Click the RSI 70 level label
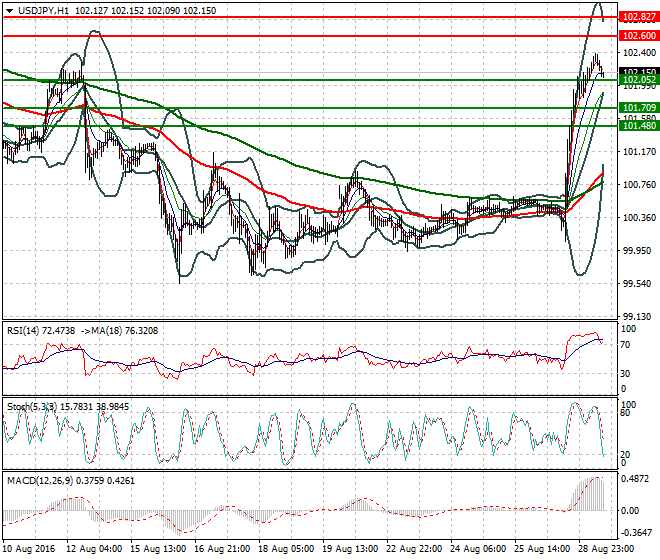The width and height of the screenshot is (660, 560). 626,345
